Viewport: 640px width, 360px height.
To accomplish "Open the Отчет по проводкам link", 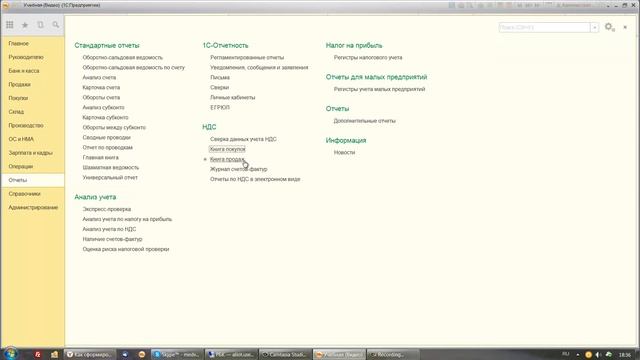I will pyautogui.click(x=107, y=147).
